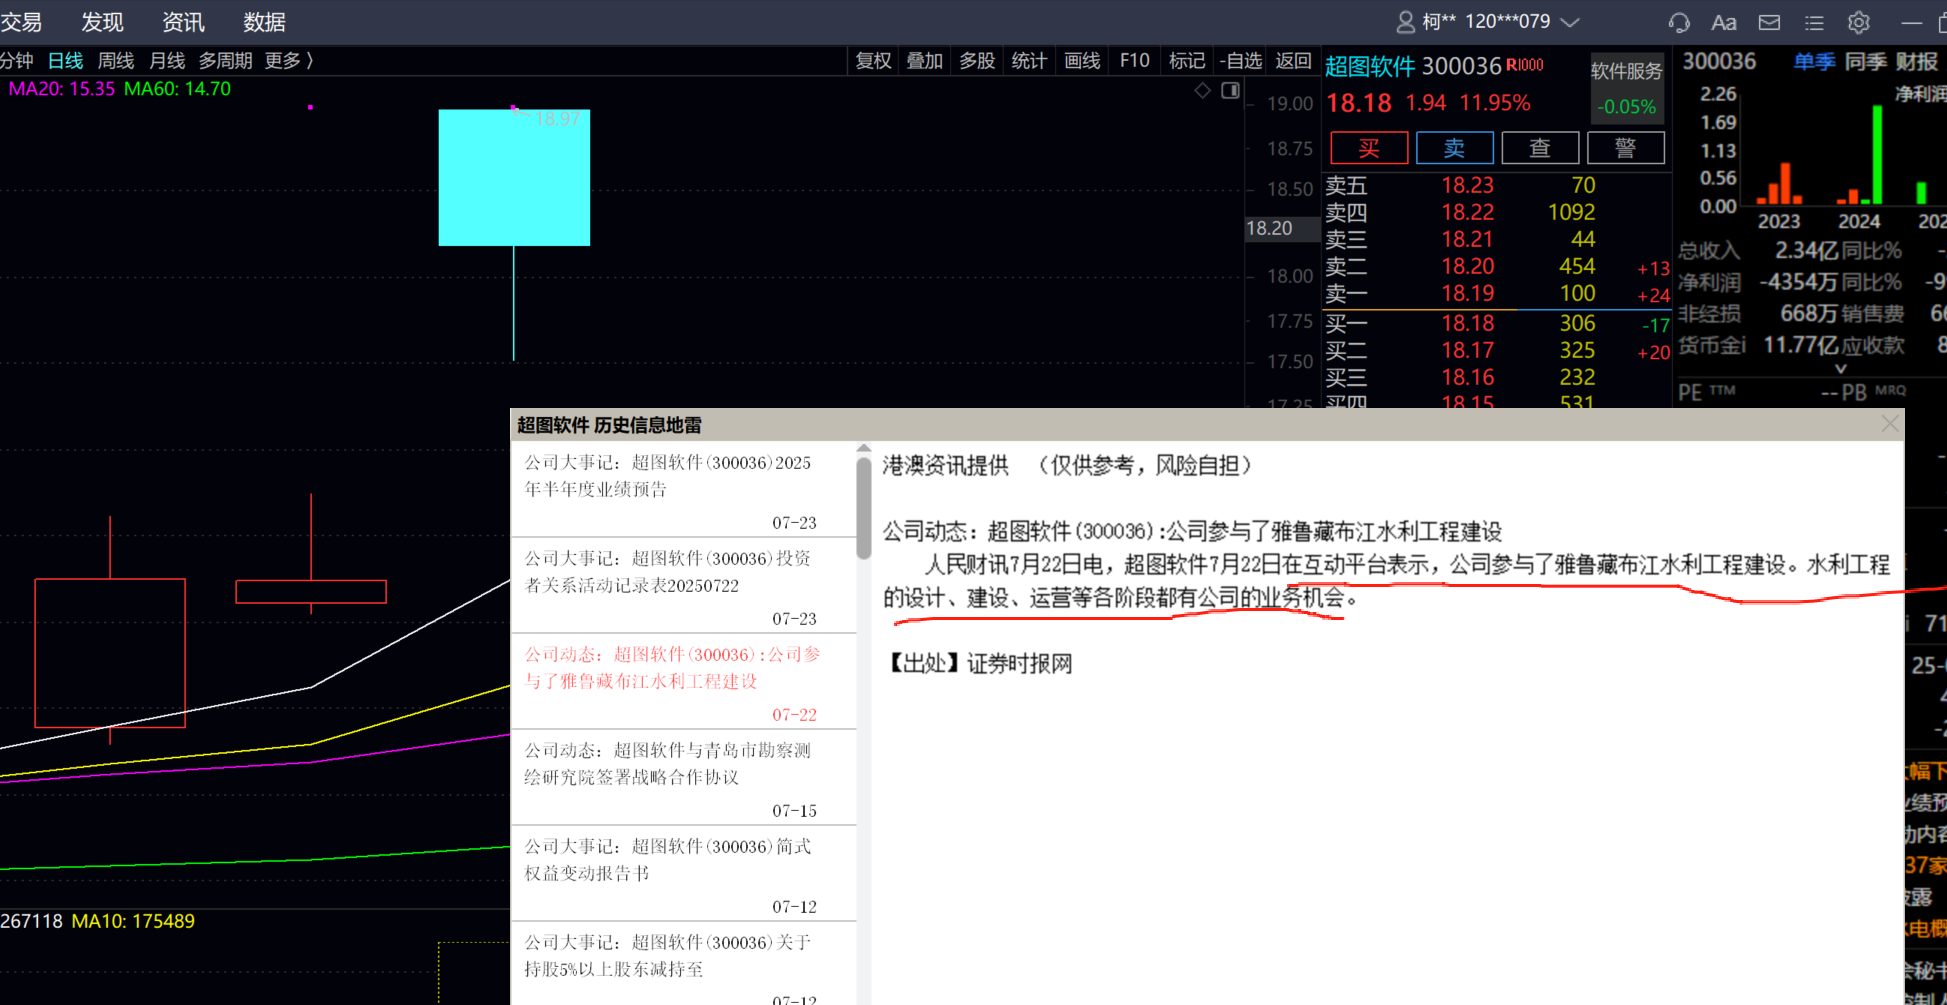
Task: Expand the account dropdown chevron
Action: pos(1570,22)
